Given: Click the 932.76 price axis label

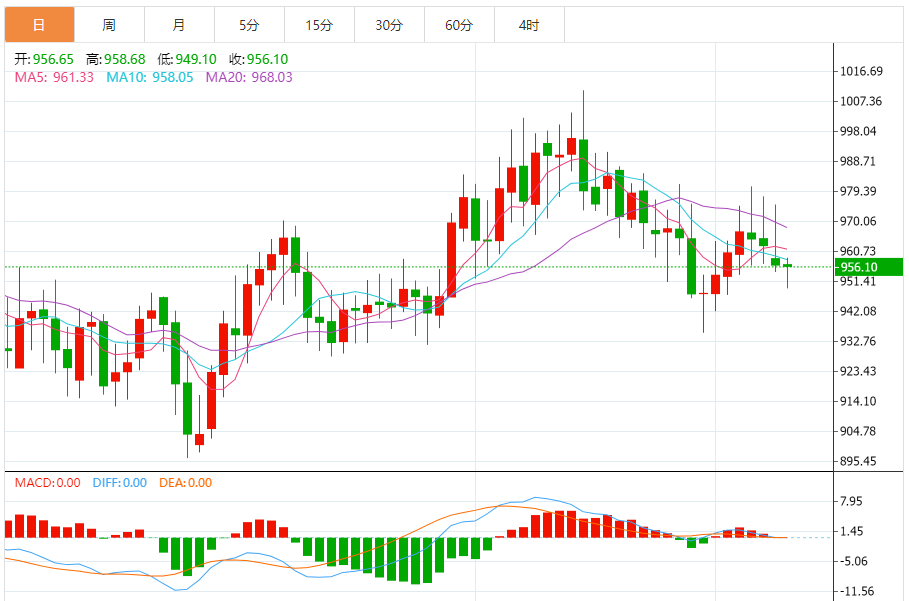Looking at the screenshot, I should pos(859,341).
